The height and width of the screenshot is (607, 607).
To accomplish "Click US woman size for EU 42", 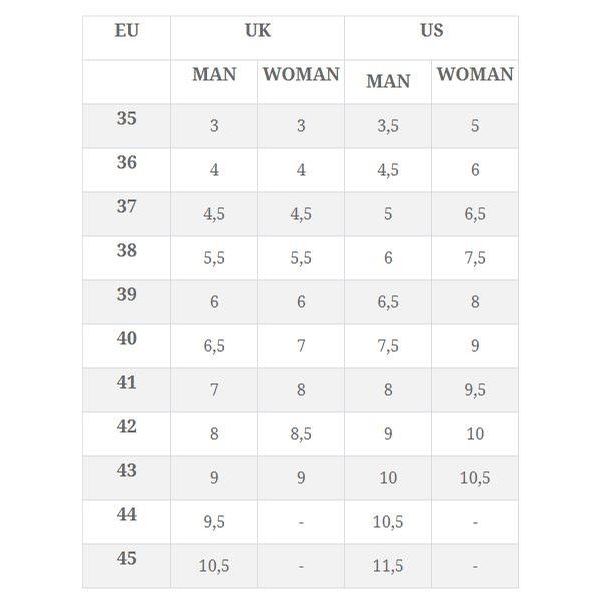I will pyautogui.click(x=475, y=434).
